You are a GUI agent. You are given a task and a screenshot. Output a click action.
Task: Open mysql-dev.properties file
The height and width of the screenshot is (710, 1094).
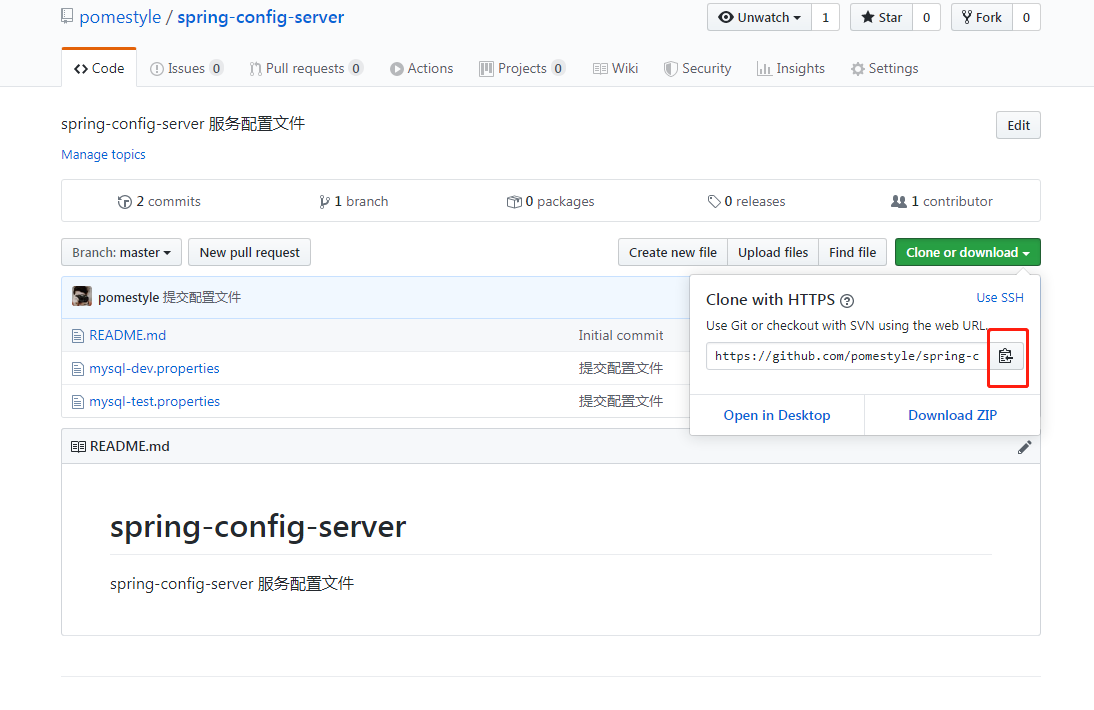click(x=154, y=368)
